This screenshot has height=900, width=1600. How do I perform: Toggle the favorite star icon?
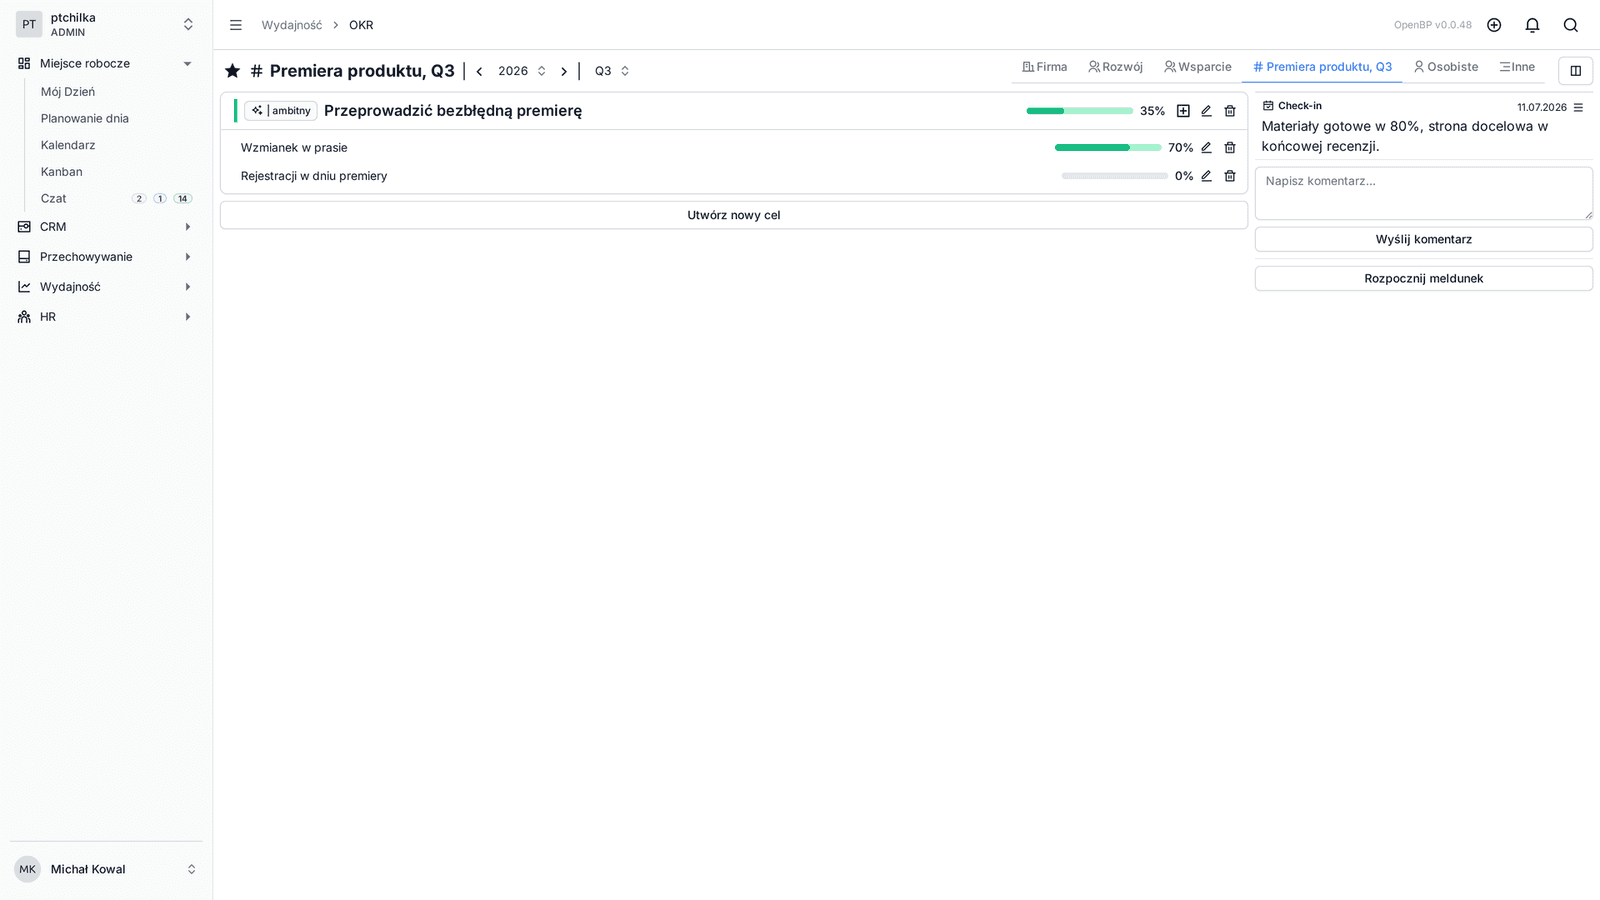click(x=233, y=71)
